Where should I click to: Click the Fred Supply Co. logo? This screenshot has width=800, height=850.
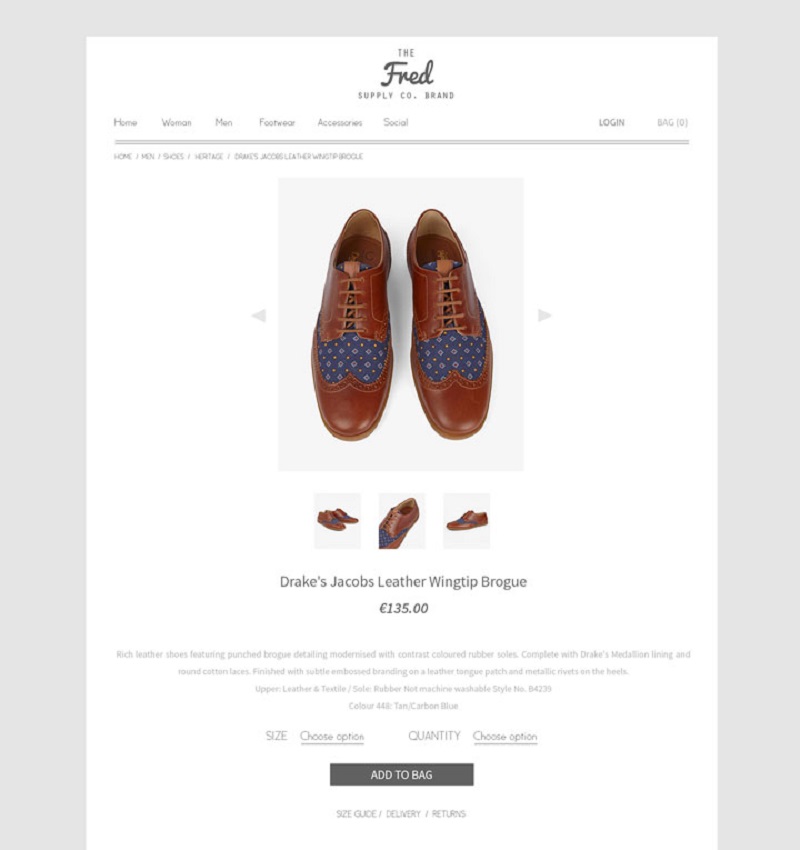click(406, 74)
